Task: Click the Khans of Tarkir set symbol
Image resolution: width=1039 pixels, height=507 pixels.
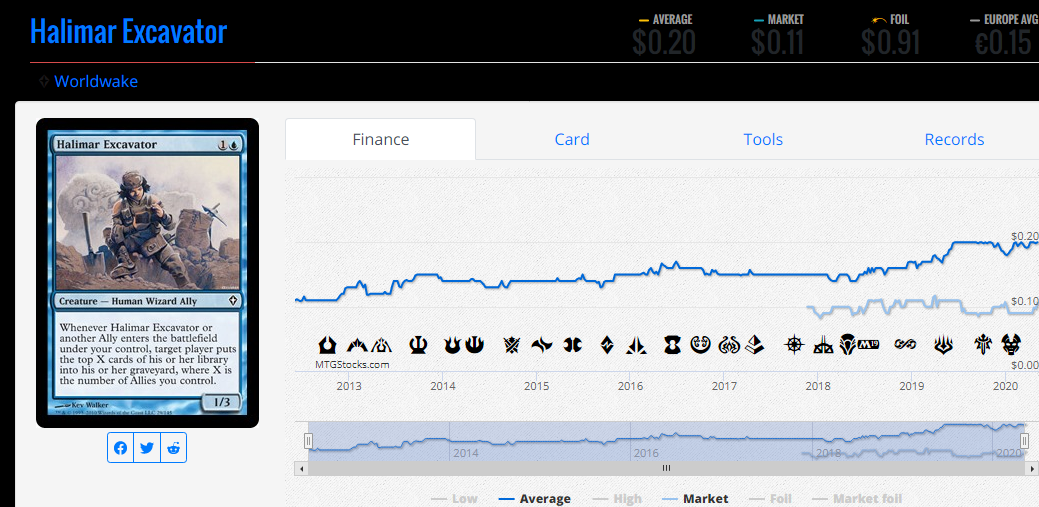Action: pyautogui.click(x=511, y=345)
